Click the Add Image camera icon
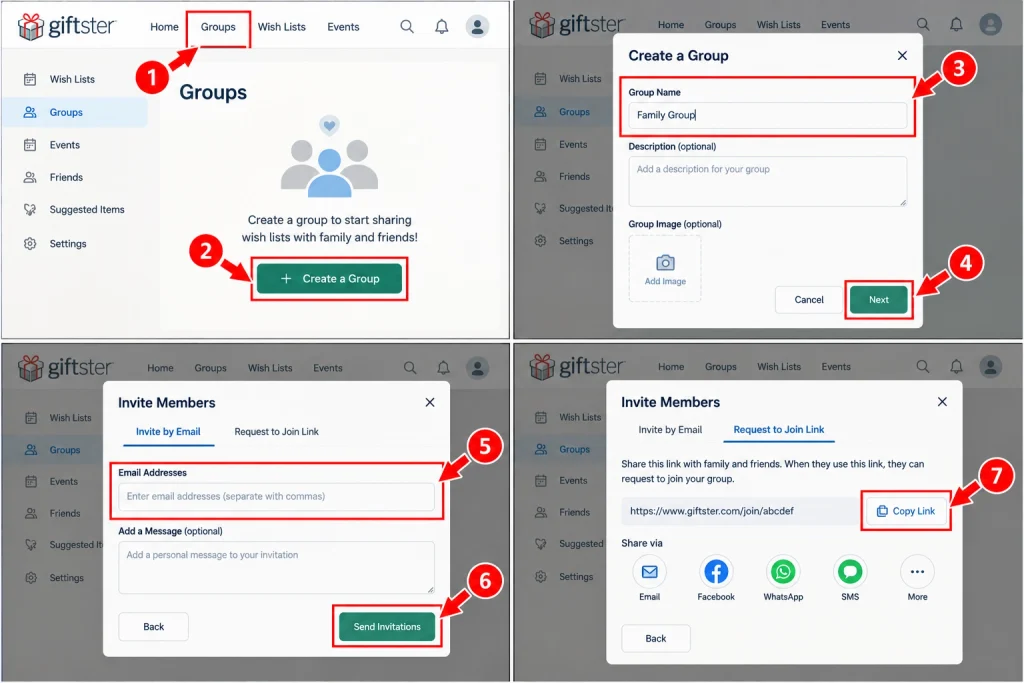This screenshot has height=683, width=1024. pyautogui.click(x=665, y=262)
